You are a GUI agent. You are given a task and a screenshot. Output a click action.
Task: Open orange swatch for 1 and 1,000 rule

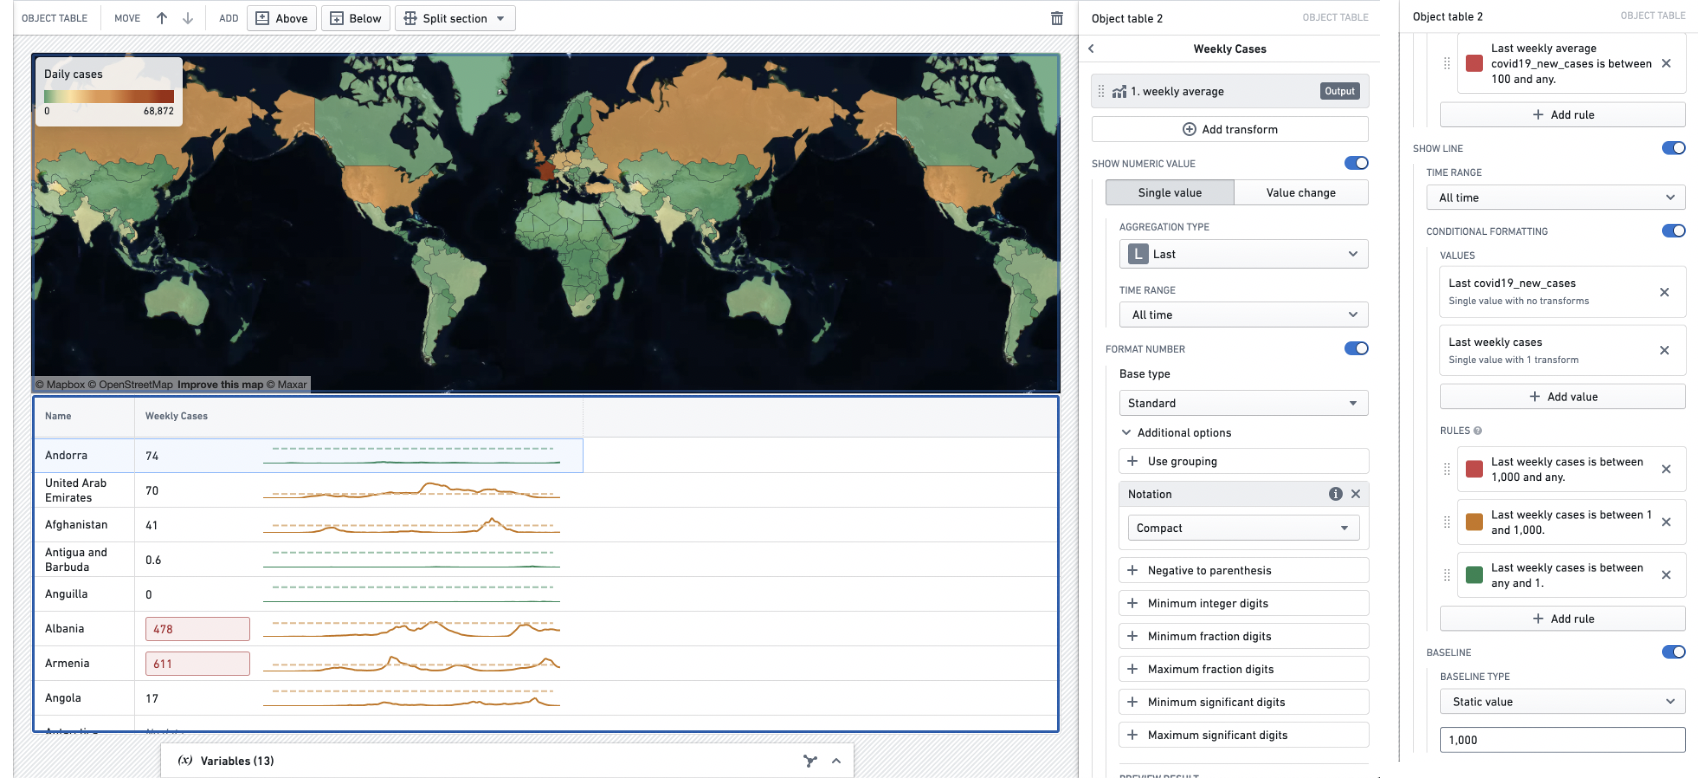tap(1474, 522)
